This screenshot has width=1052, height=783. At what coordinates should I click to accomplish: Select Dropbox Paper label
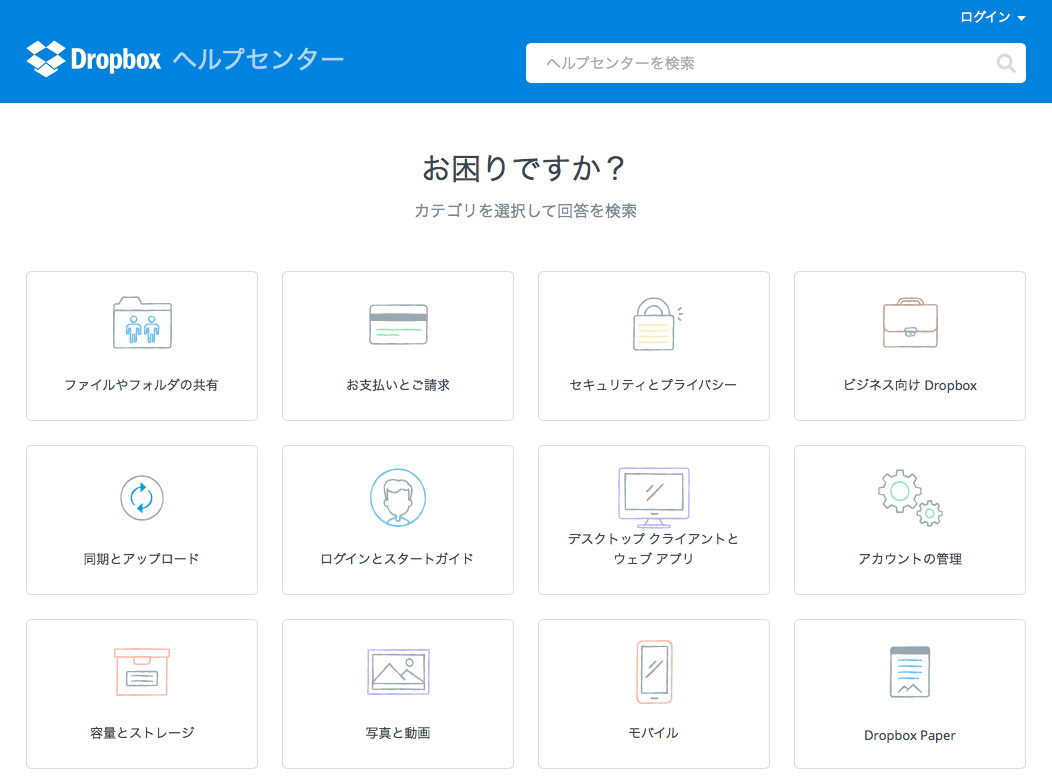coord(910,735)
